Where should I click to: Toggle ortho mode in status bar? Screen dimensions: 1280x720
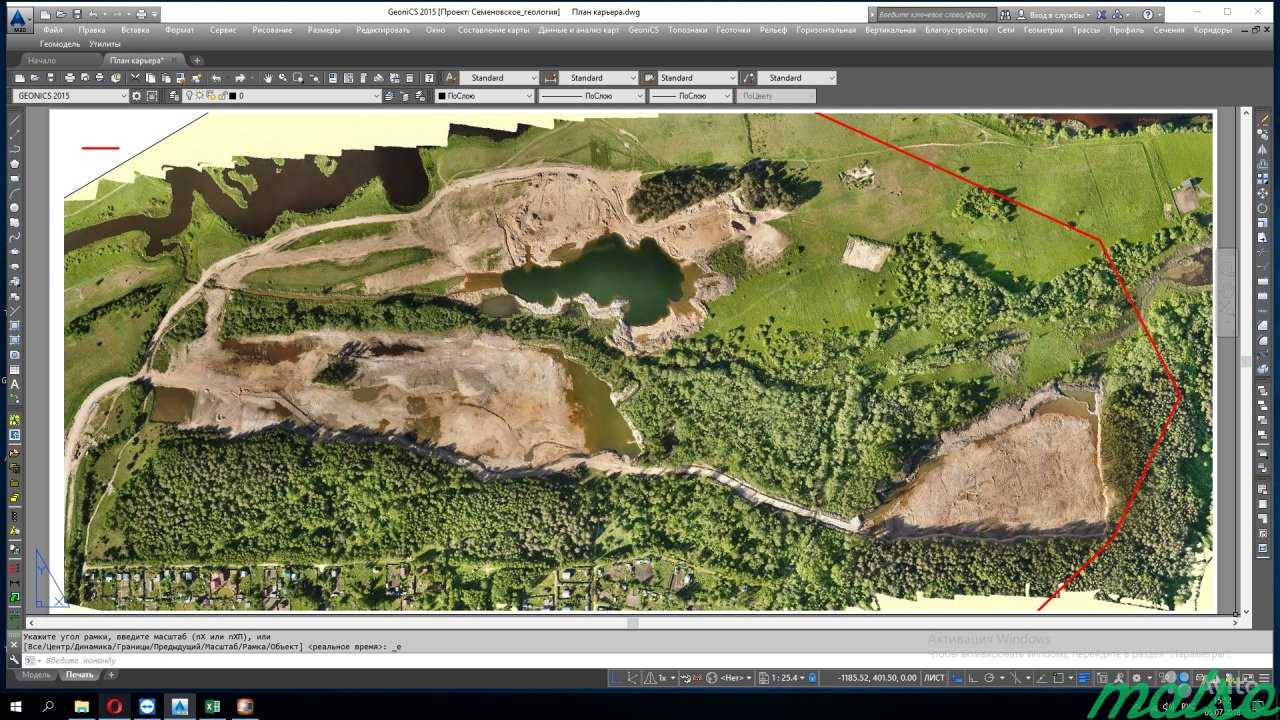(973, 678)
